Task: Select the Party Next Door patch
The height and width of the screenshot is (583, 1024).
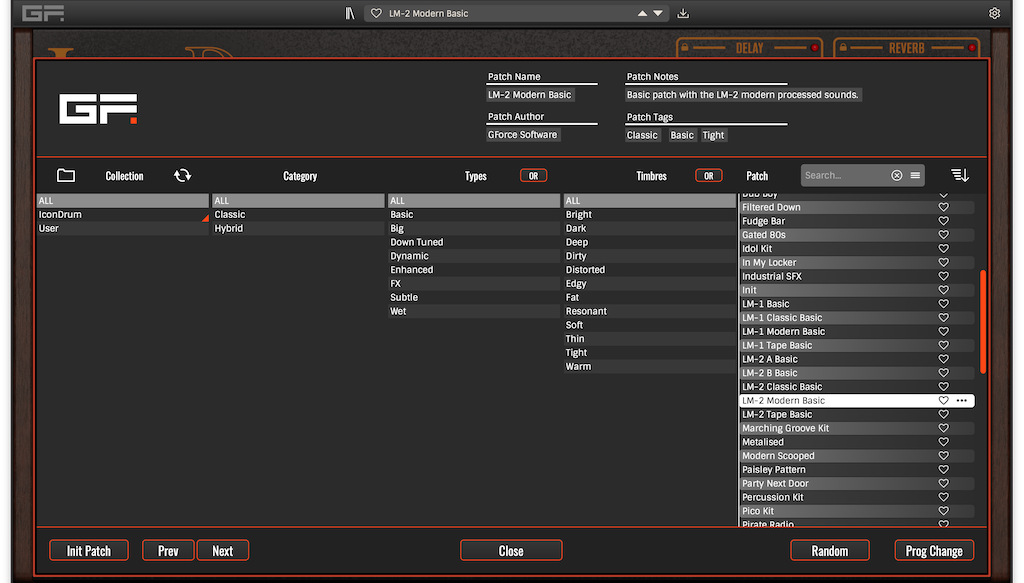Action: click(857, 484)
